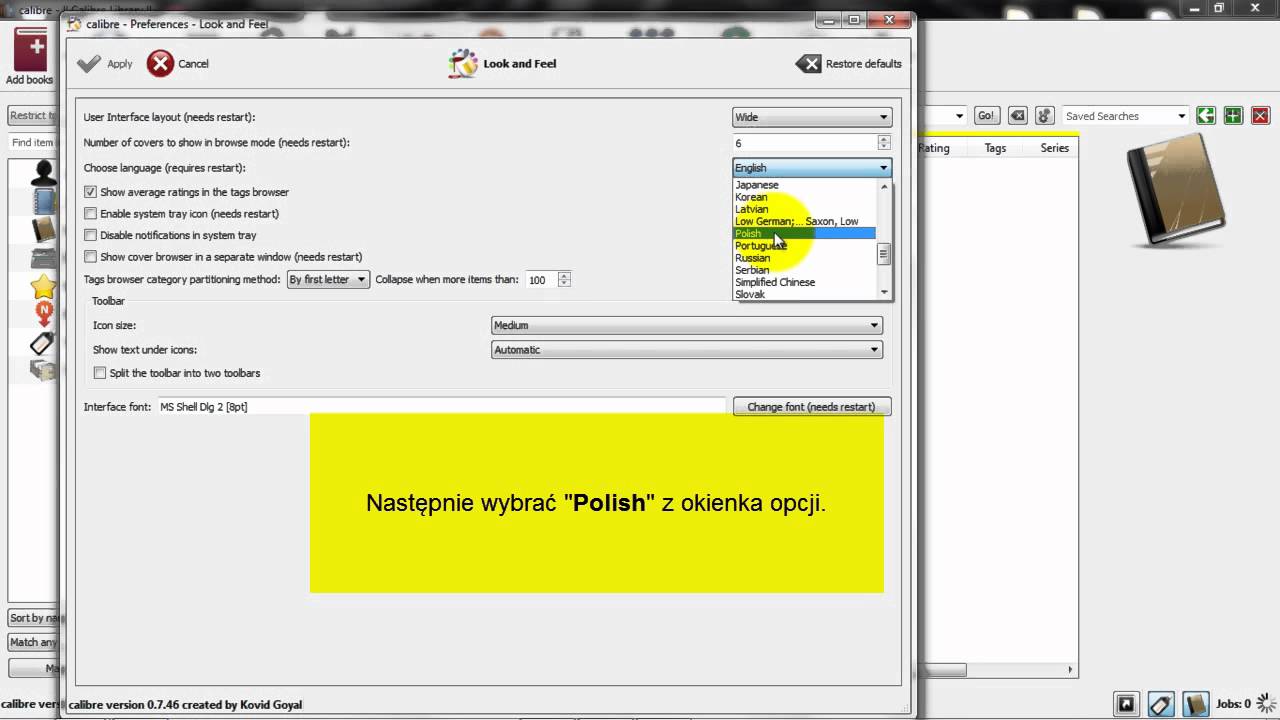Click the red Cancel icon

pyautogui.click(x=160, y=63)
